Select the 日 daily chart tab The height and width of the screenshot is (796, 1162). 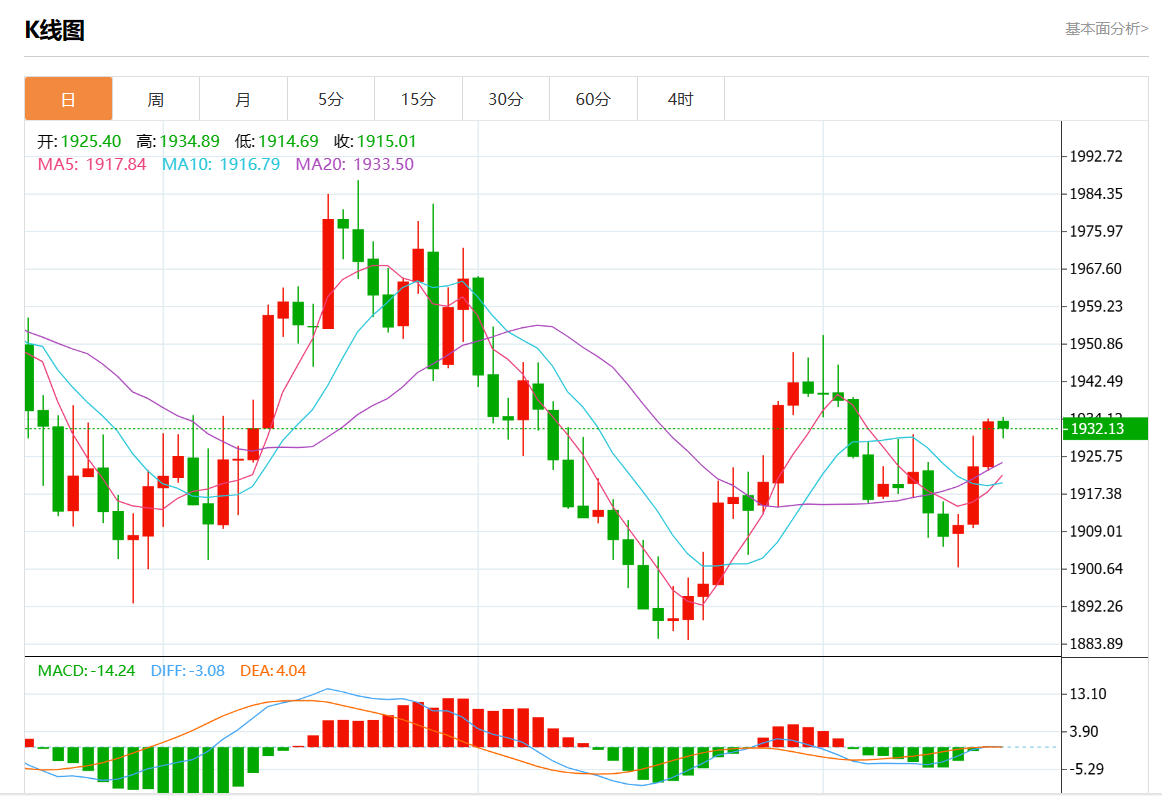tap(68, 99)
